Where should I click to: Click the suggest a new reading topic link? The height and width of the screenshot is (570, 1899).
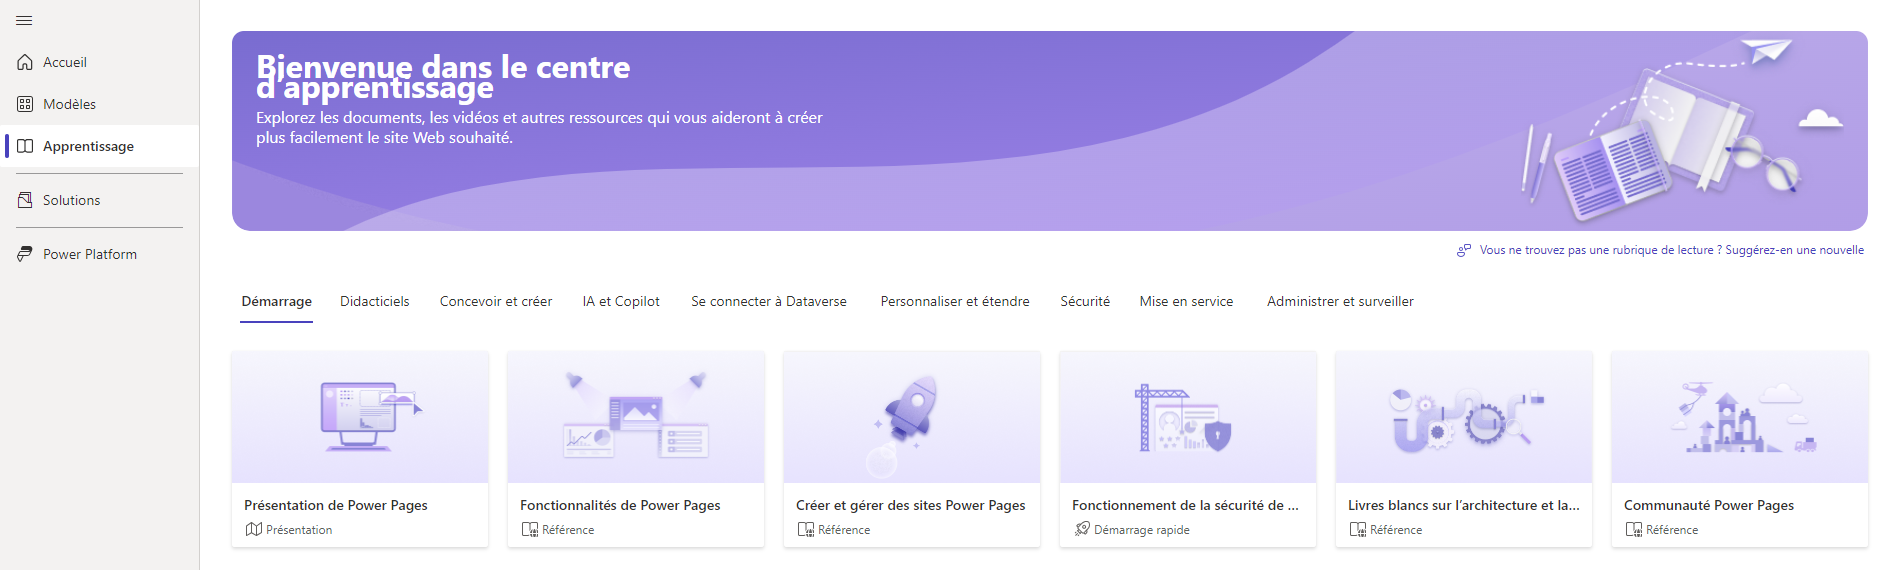[x=1672, y=250]
